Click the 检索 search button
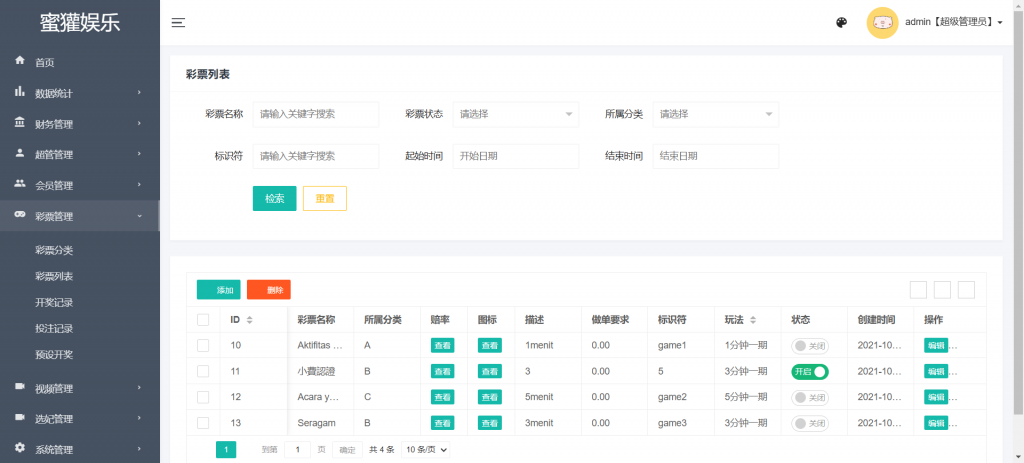Screen dimensions: 1024x463 point(274,199)
